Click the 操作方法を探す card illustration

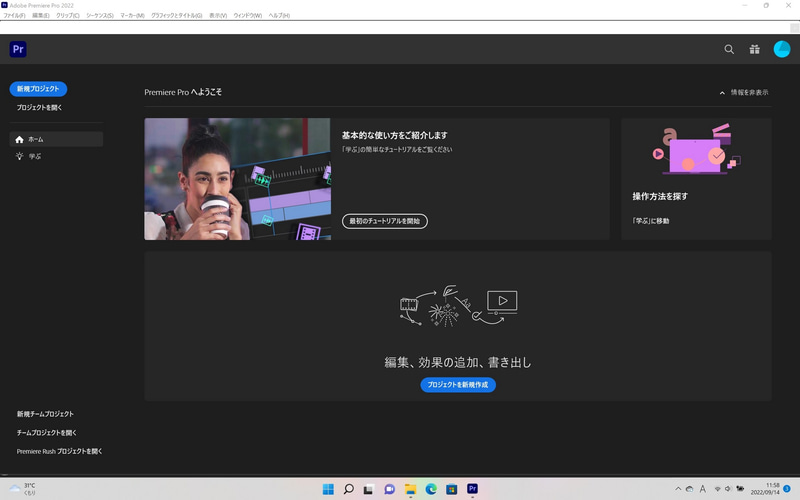(696, 149)
